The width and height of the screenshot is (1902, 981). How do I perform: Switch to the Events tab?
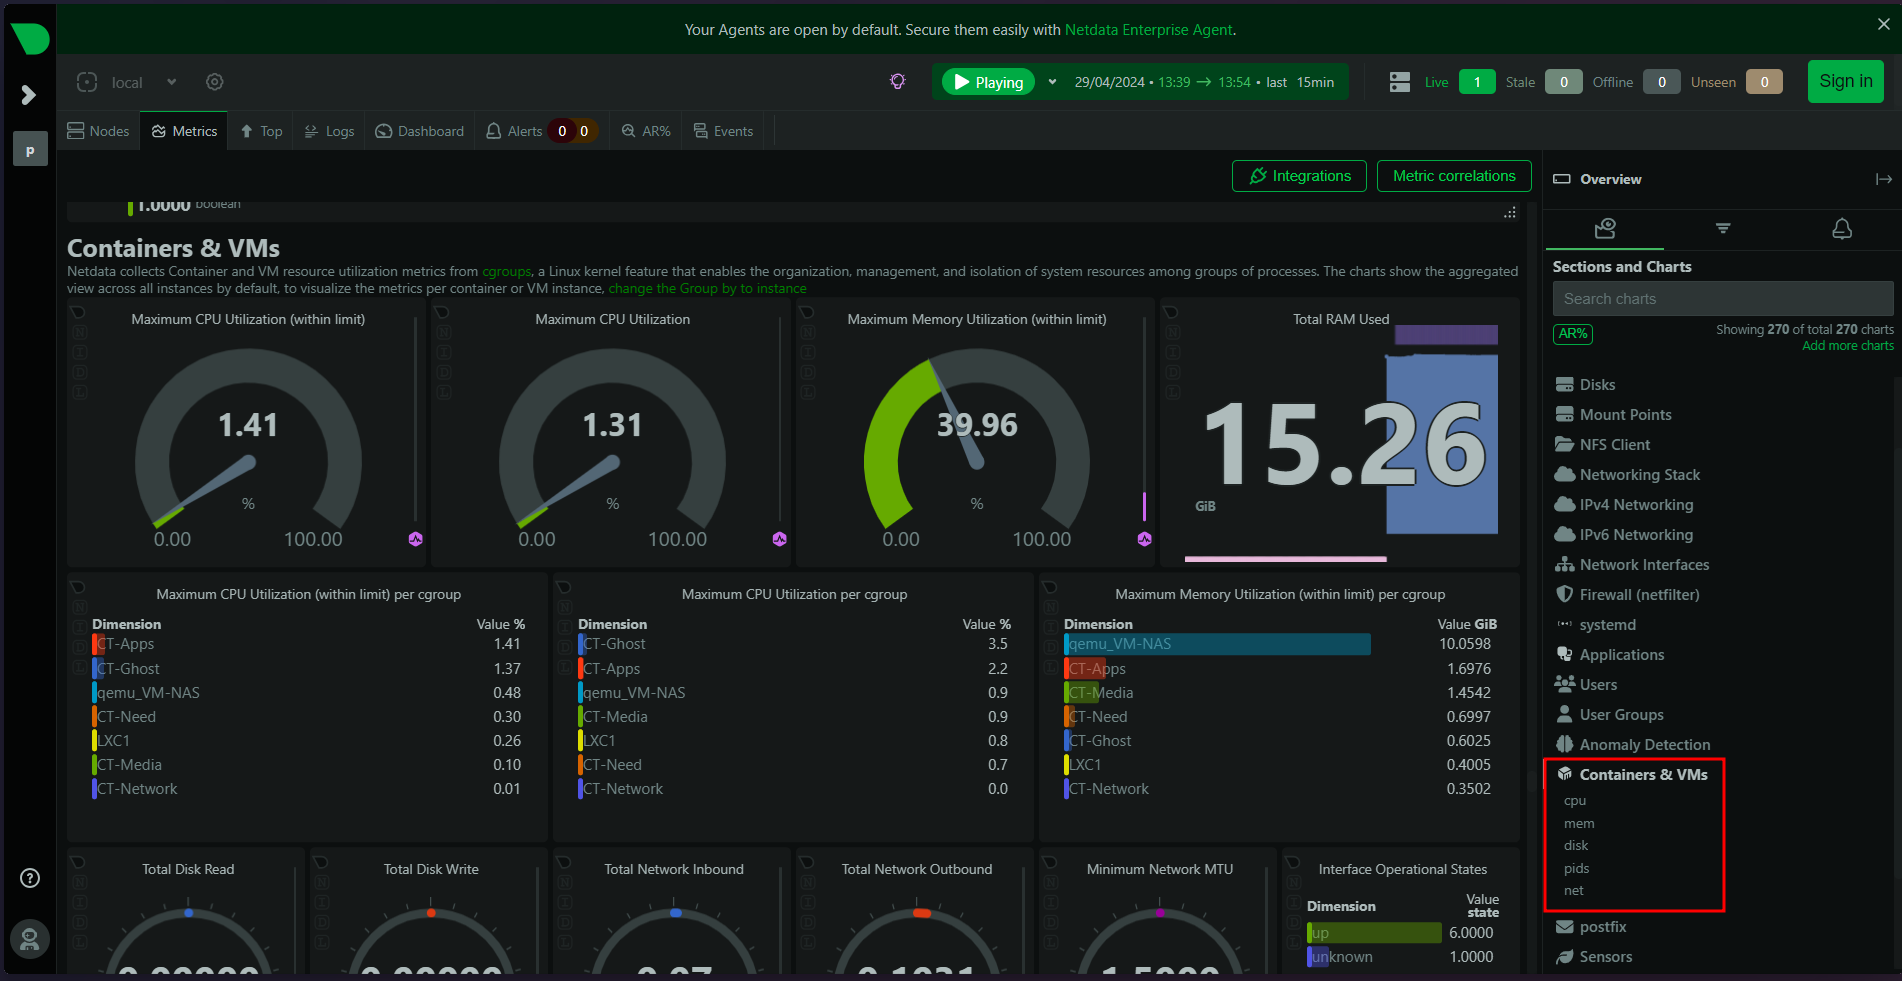pyautogui.click(x=723, y=131)
